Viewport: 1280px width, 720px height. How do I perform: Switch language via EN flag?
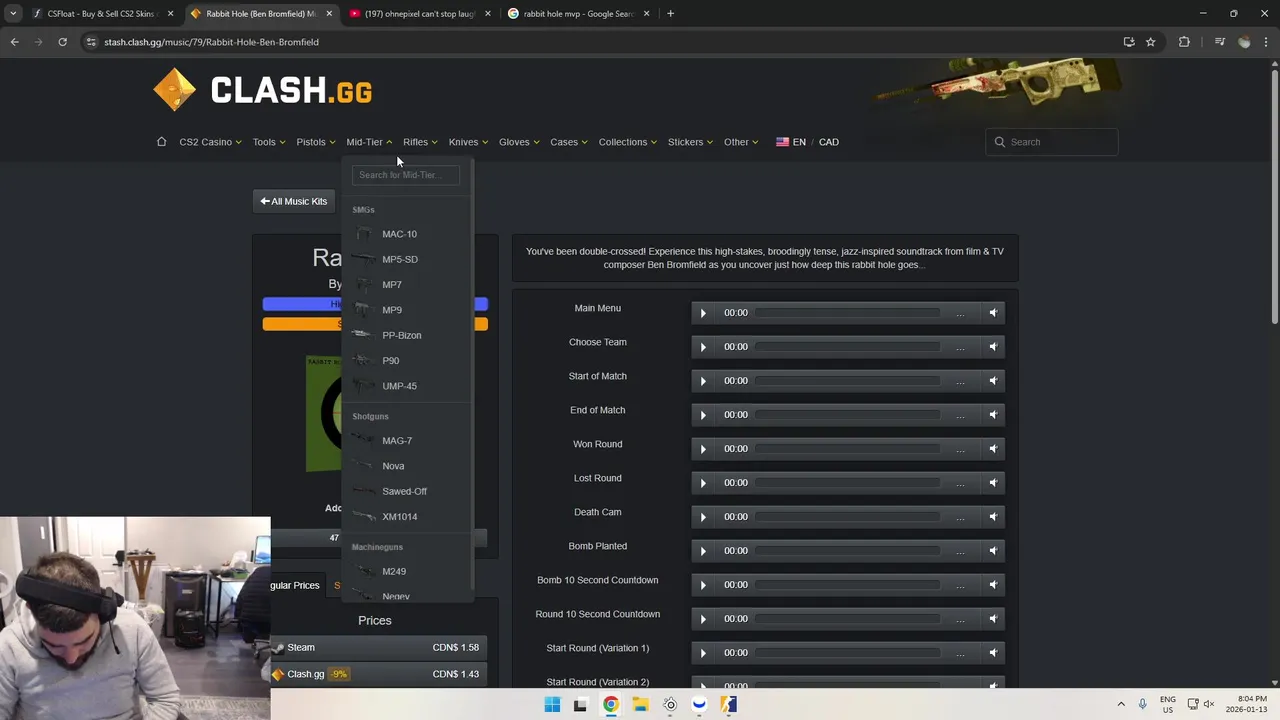pyautogui.click(x=791, y=142)
